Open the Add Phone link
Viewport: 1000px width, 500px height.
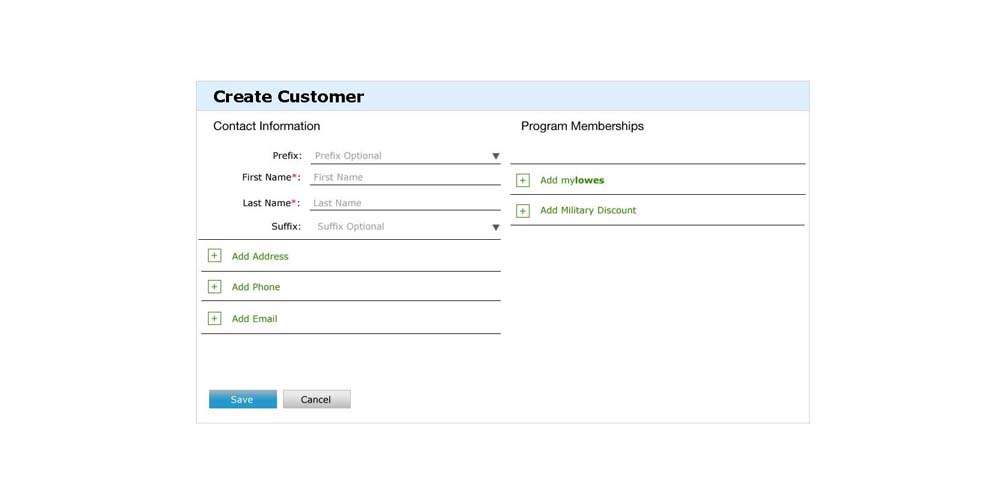pos(256,287)
